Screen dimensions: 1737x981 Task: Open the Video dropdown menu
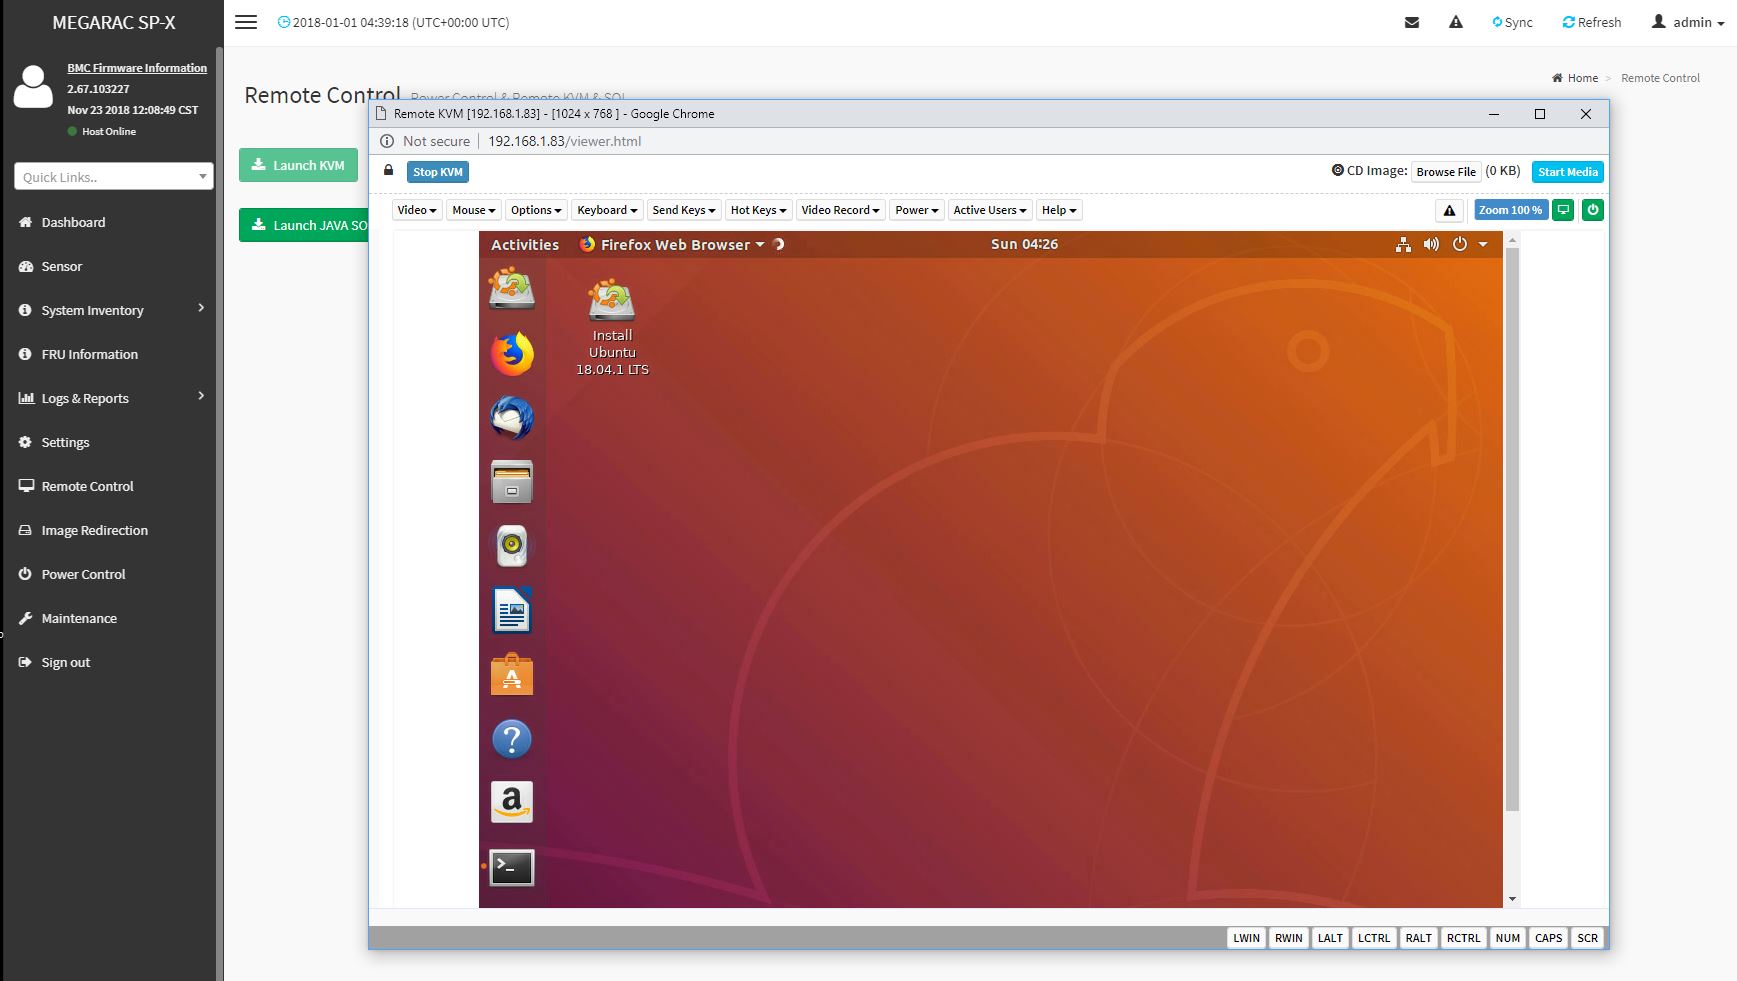click(x=417, y=210)
